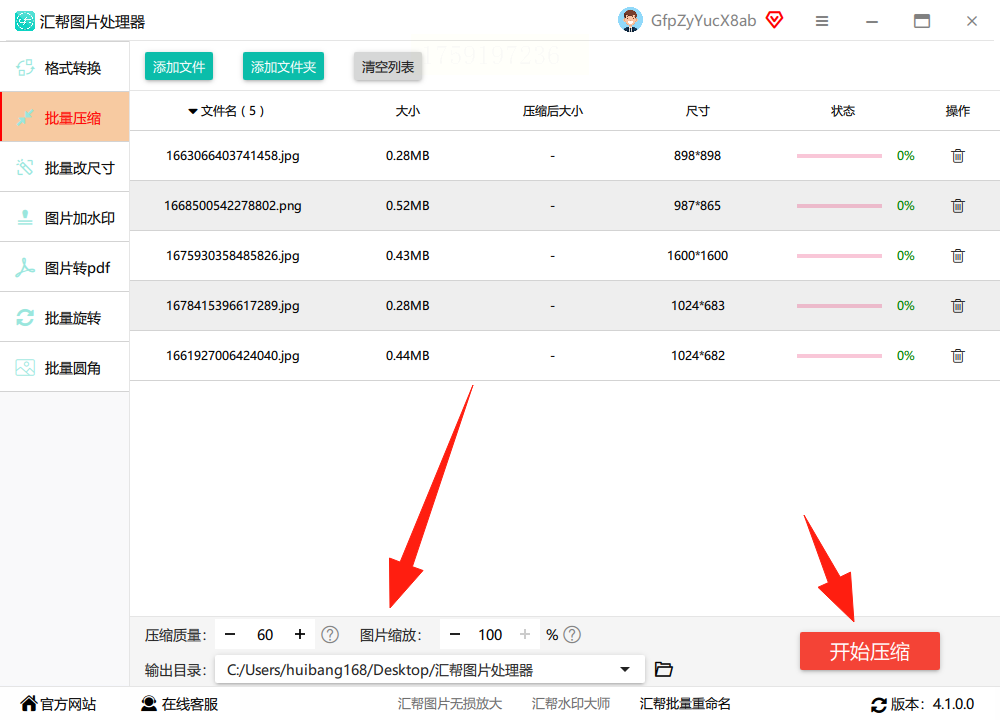Viewport: 1000px width, 720px height.
Task: Click the 添加文件 button
Action: 179,66
